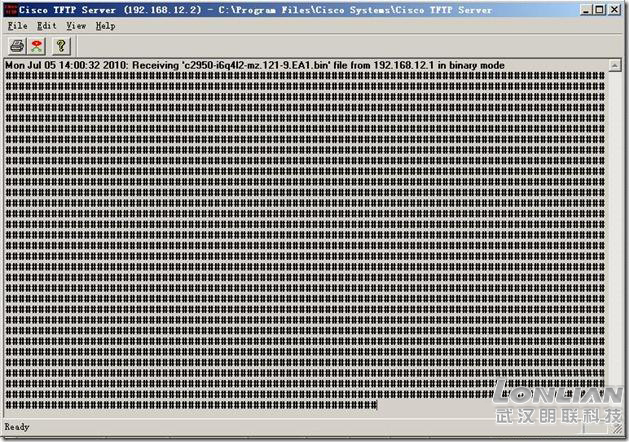Open the View menu

tap(76, 26)
